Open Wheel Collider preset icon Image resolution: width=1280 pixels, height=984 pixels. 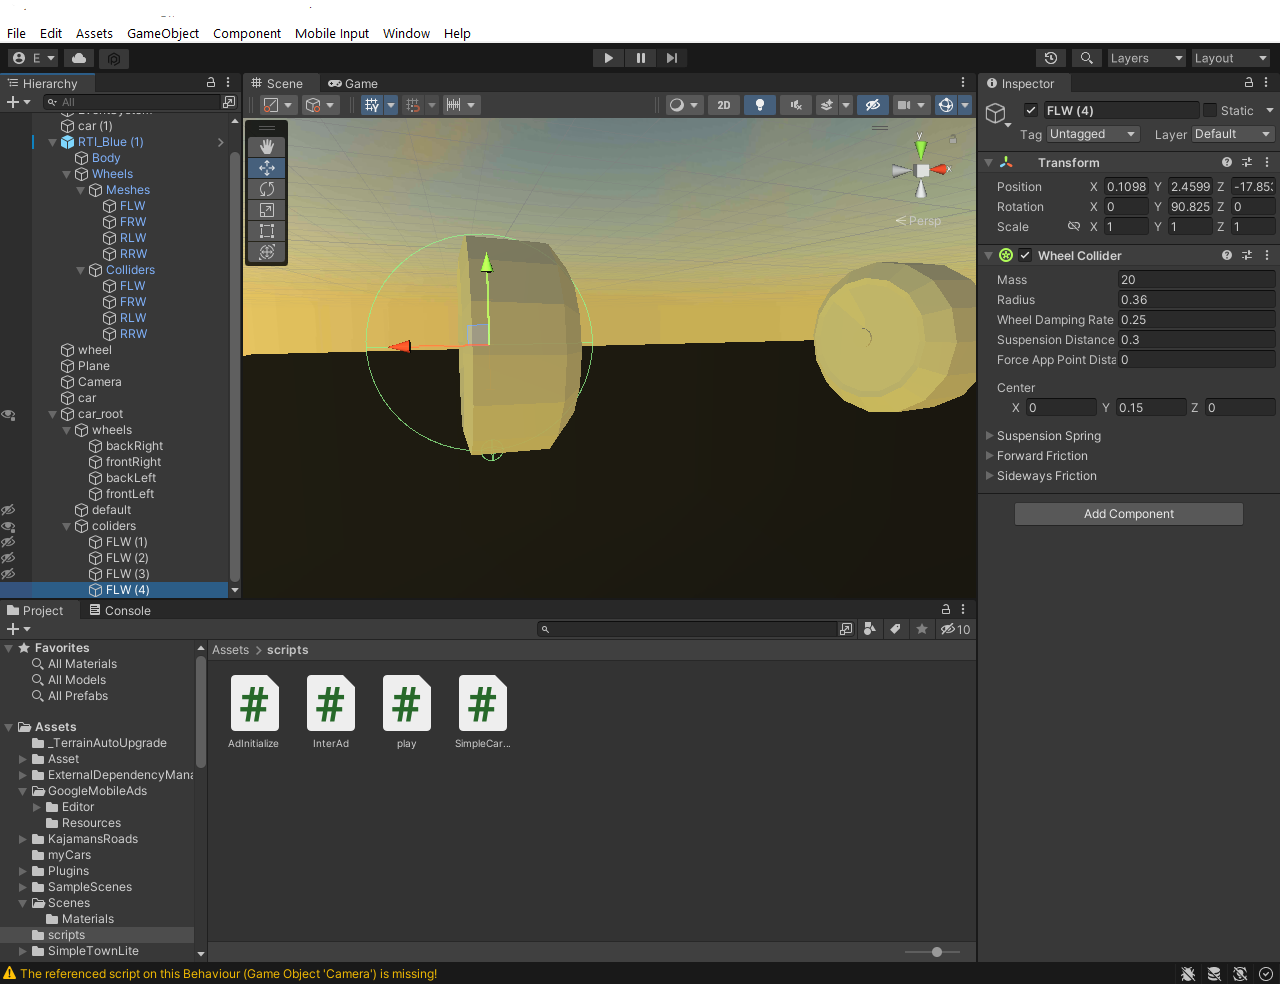coord(1247,255)
